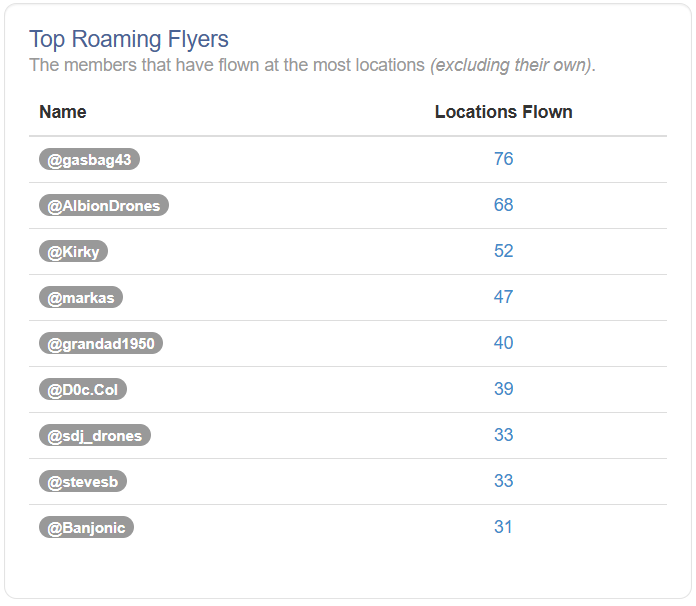Click the 68 locations flown count

point(503,205)
